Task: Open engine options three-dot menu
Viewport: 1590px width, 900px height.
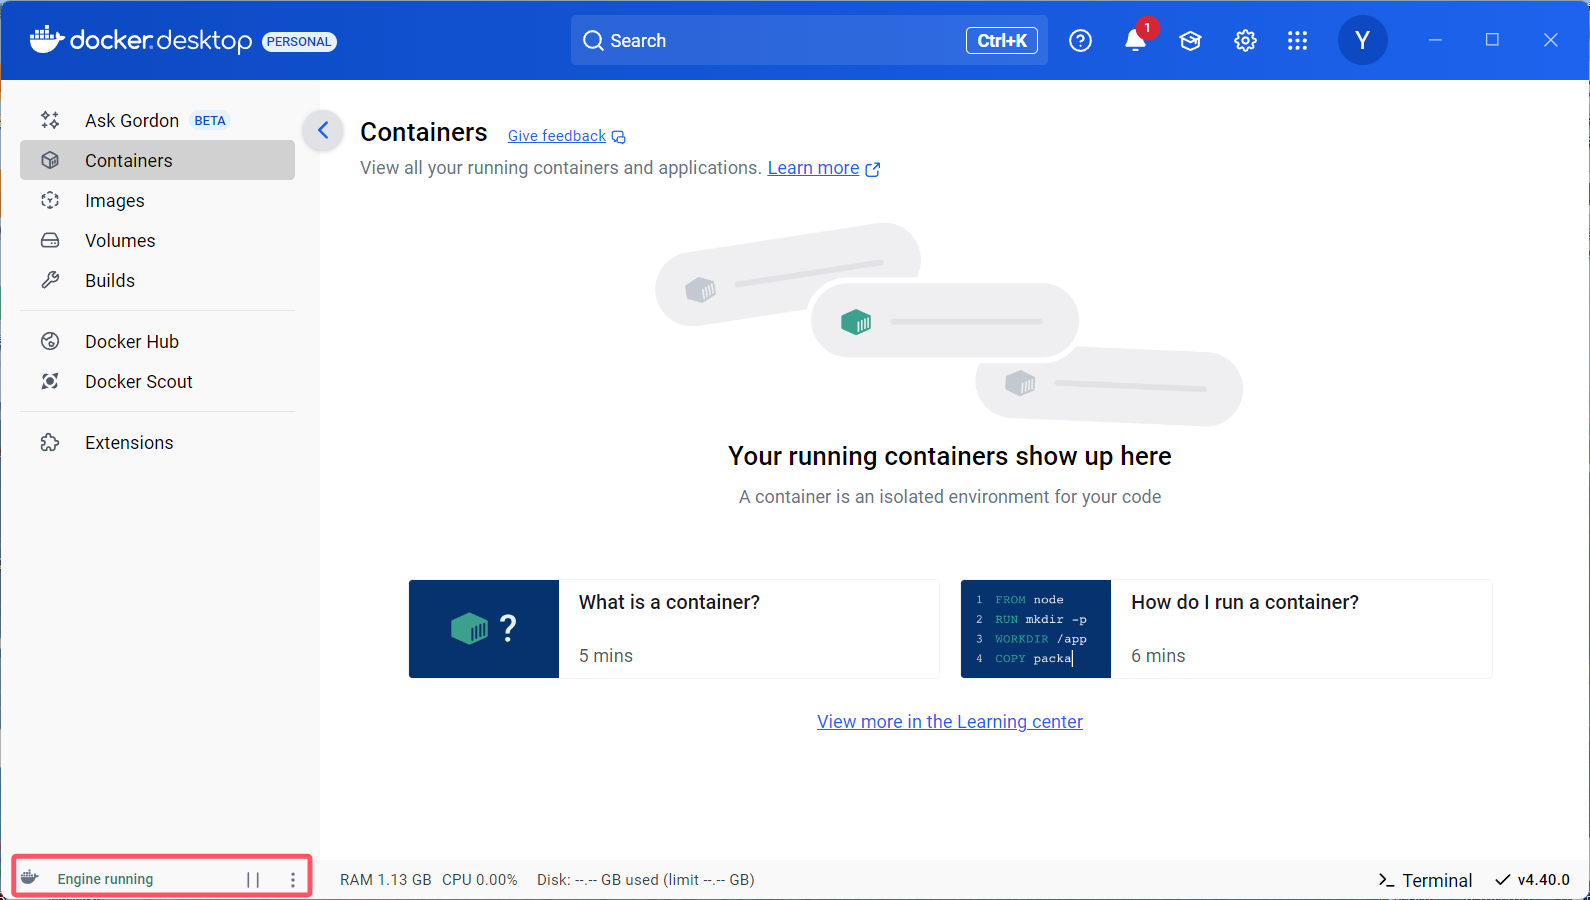Action: point(293,879)
